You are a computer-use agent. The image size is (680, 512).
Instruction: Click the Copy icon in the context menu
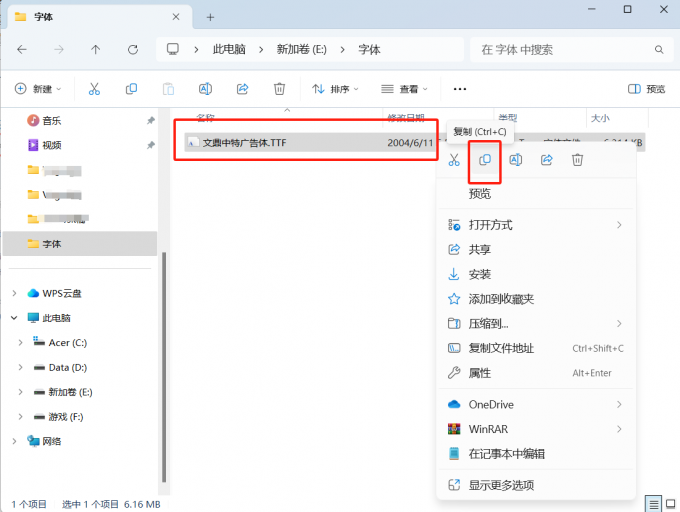click(485, 160)
